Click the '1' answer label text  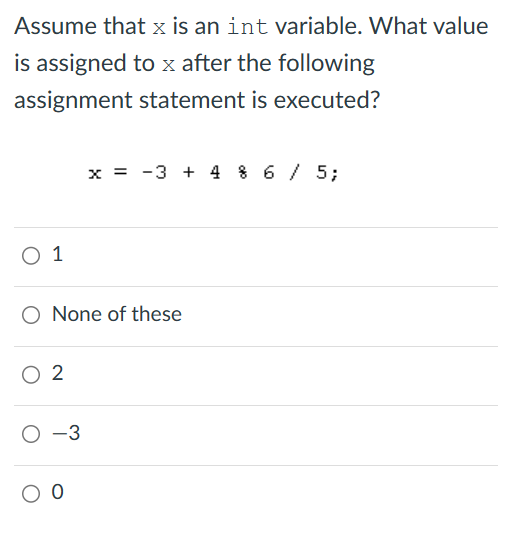coord(58,254)
